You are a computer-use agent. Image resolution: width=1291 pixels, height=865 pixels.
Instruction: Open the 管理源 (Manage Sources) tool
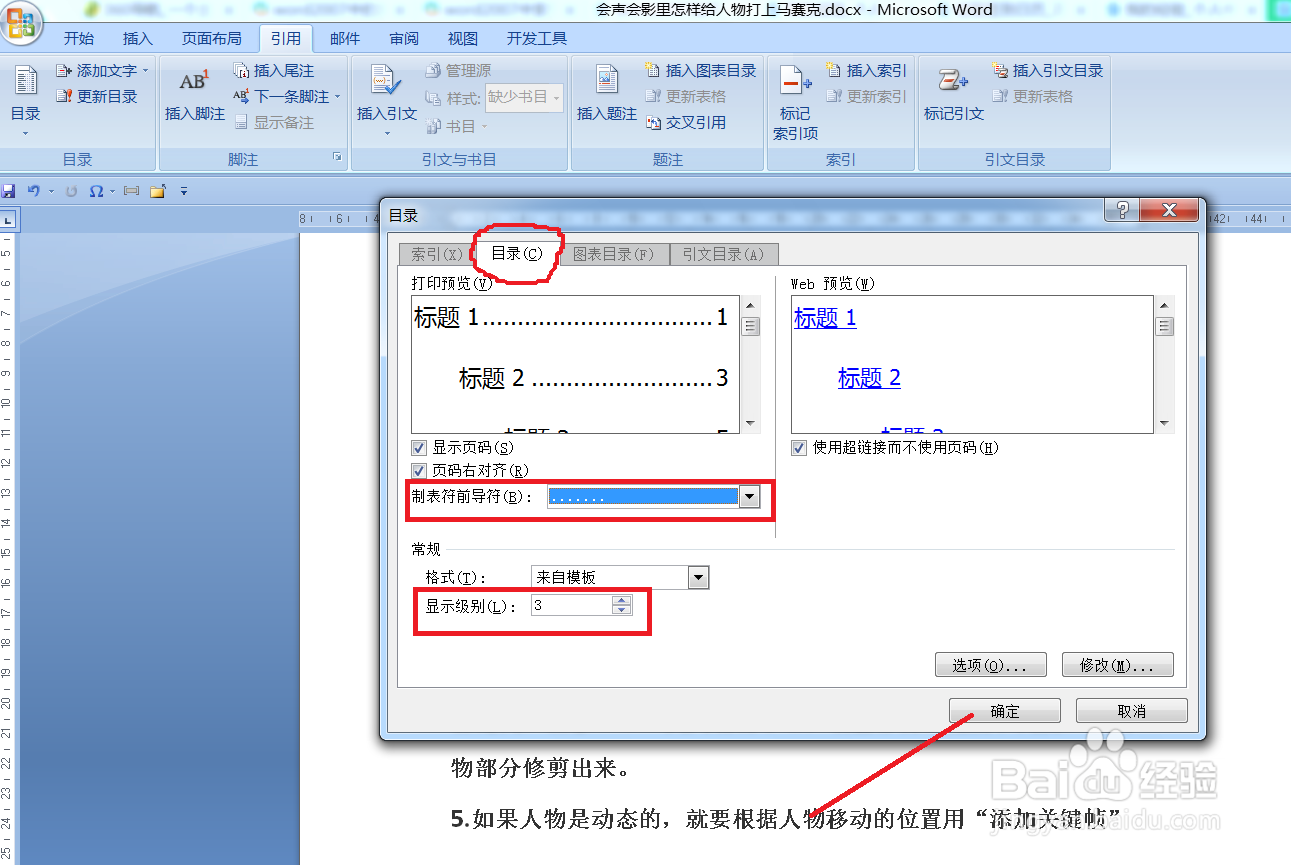[x=460, y=70]
